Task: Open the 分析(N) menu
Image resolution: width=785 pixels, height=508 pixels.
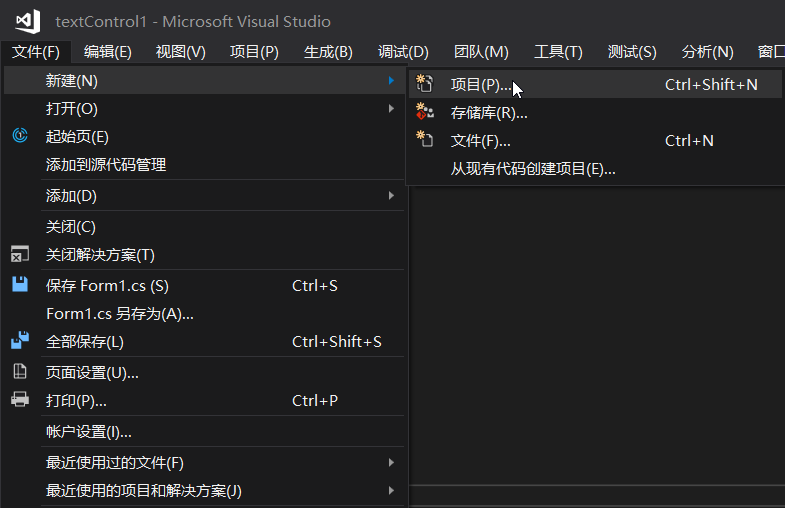Action: click(707, 52)
